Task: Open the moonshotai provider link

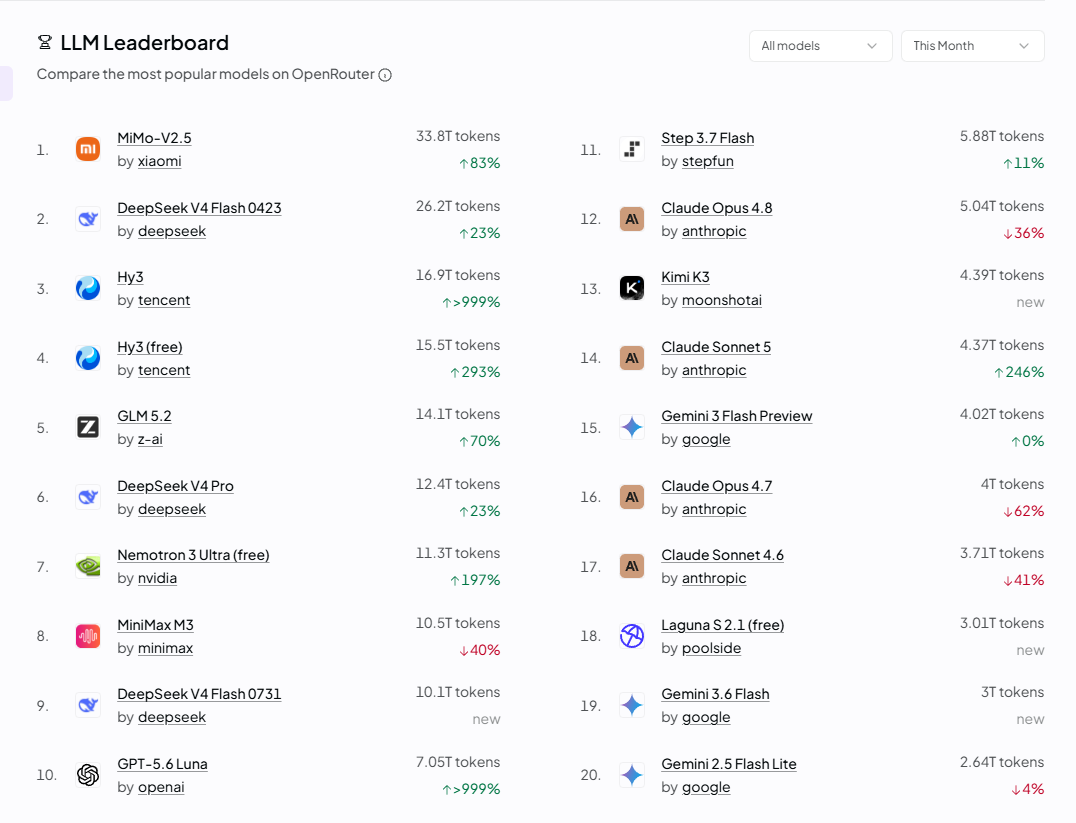Action: [722, 300]
